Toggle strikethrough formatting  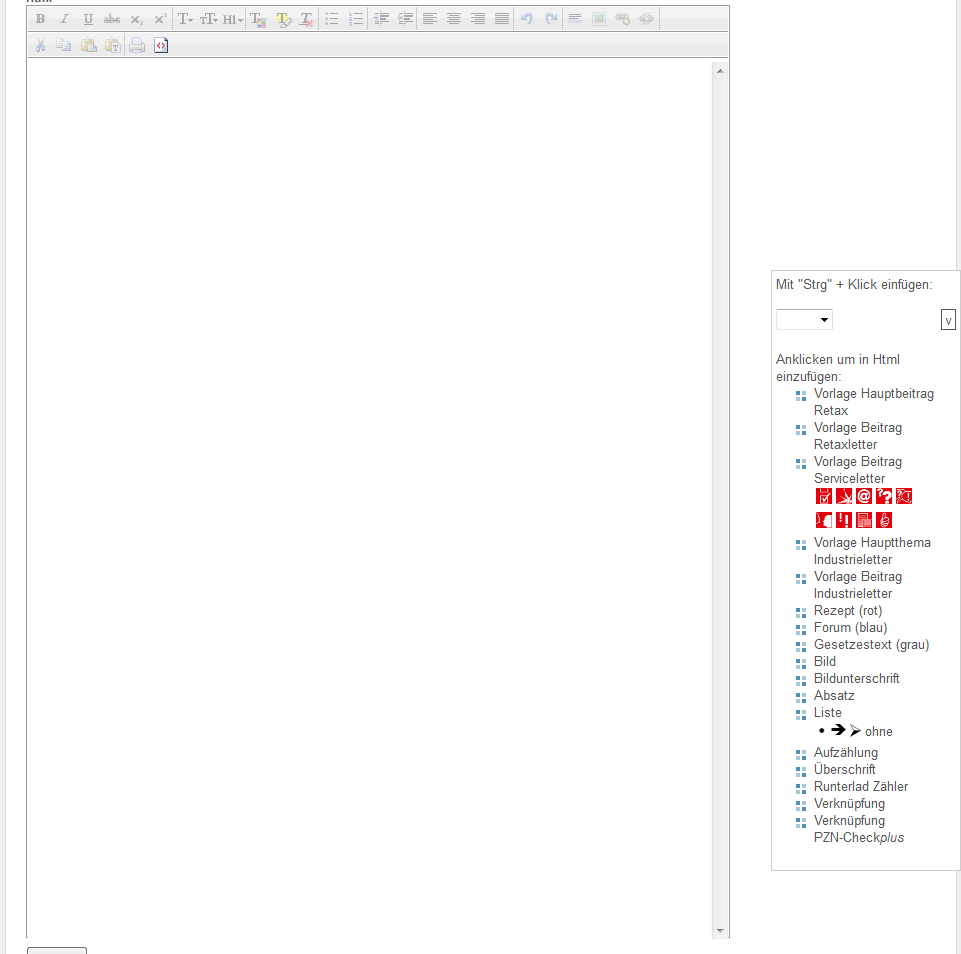click(x=112, y=19)
